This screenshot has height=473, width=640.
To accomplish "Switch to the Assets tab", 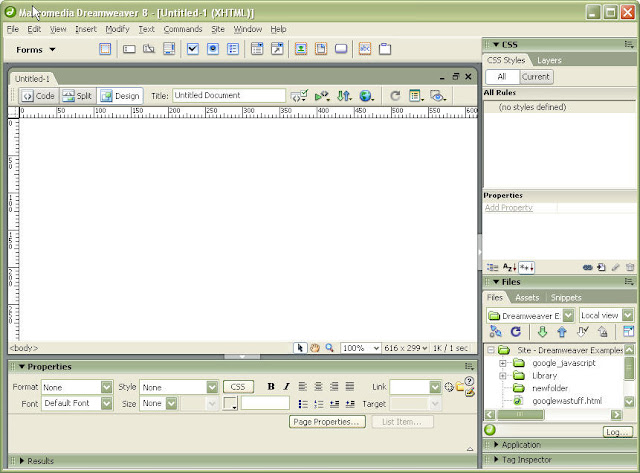I will [x=527, y=298].
